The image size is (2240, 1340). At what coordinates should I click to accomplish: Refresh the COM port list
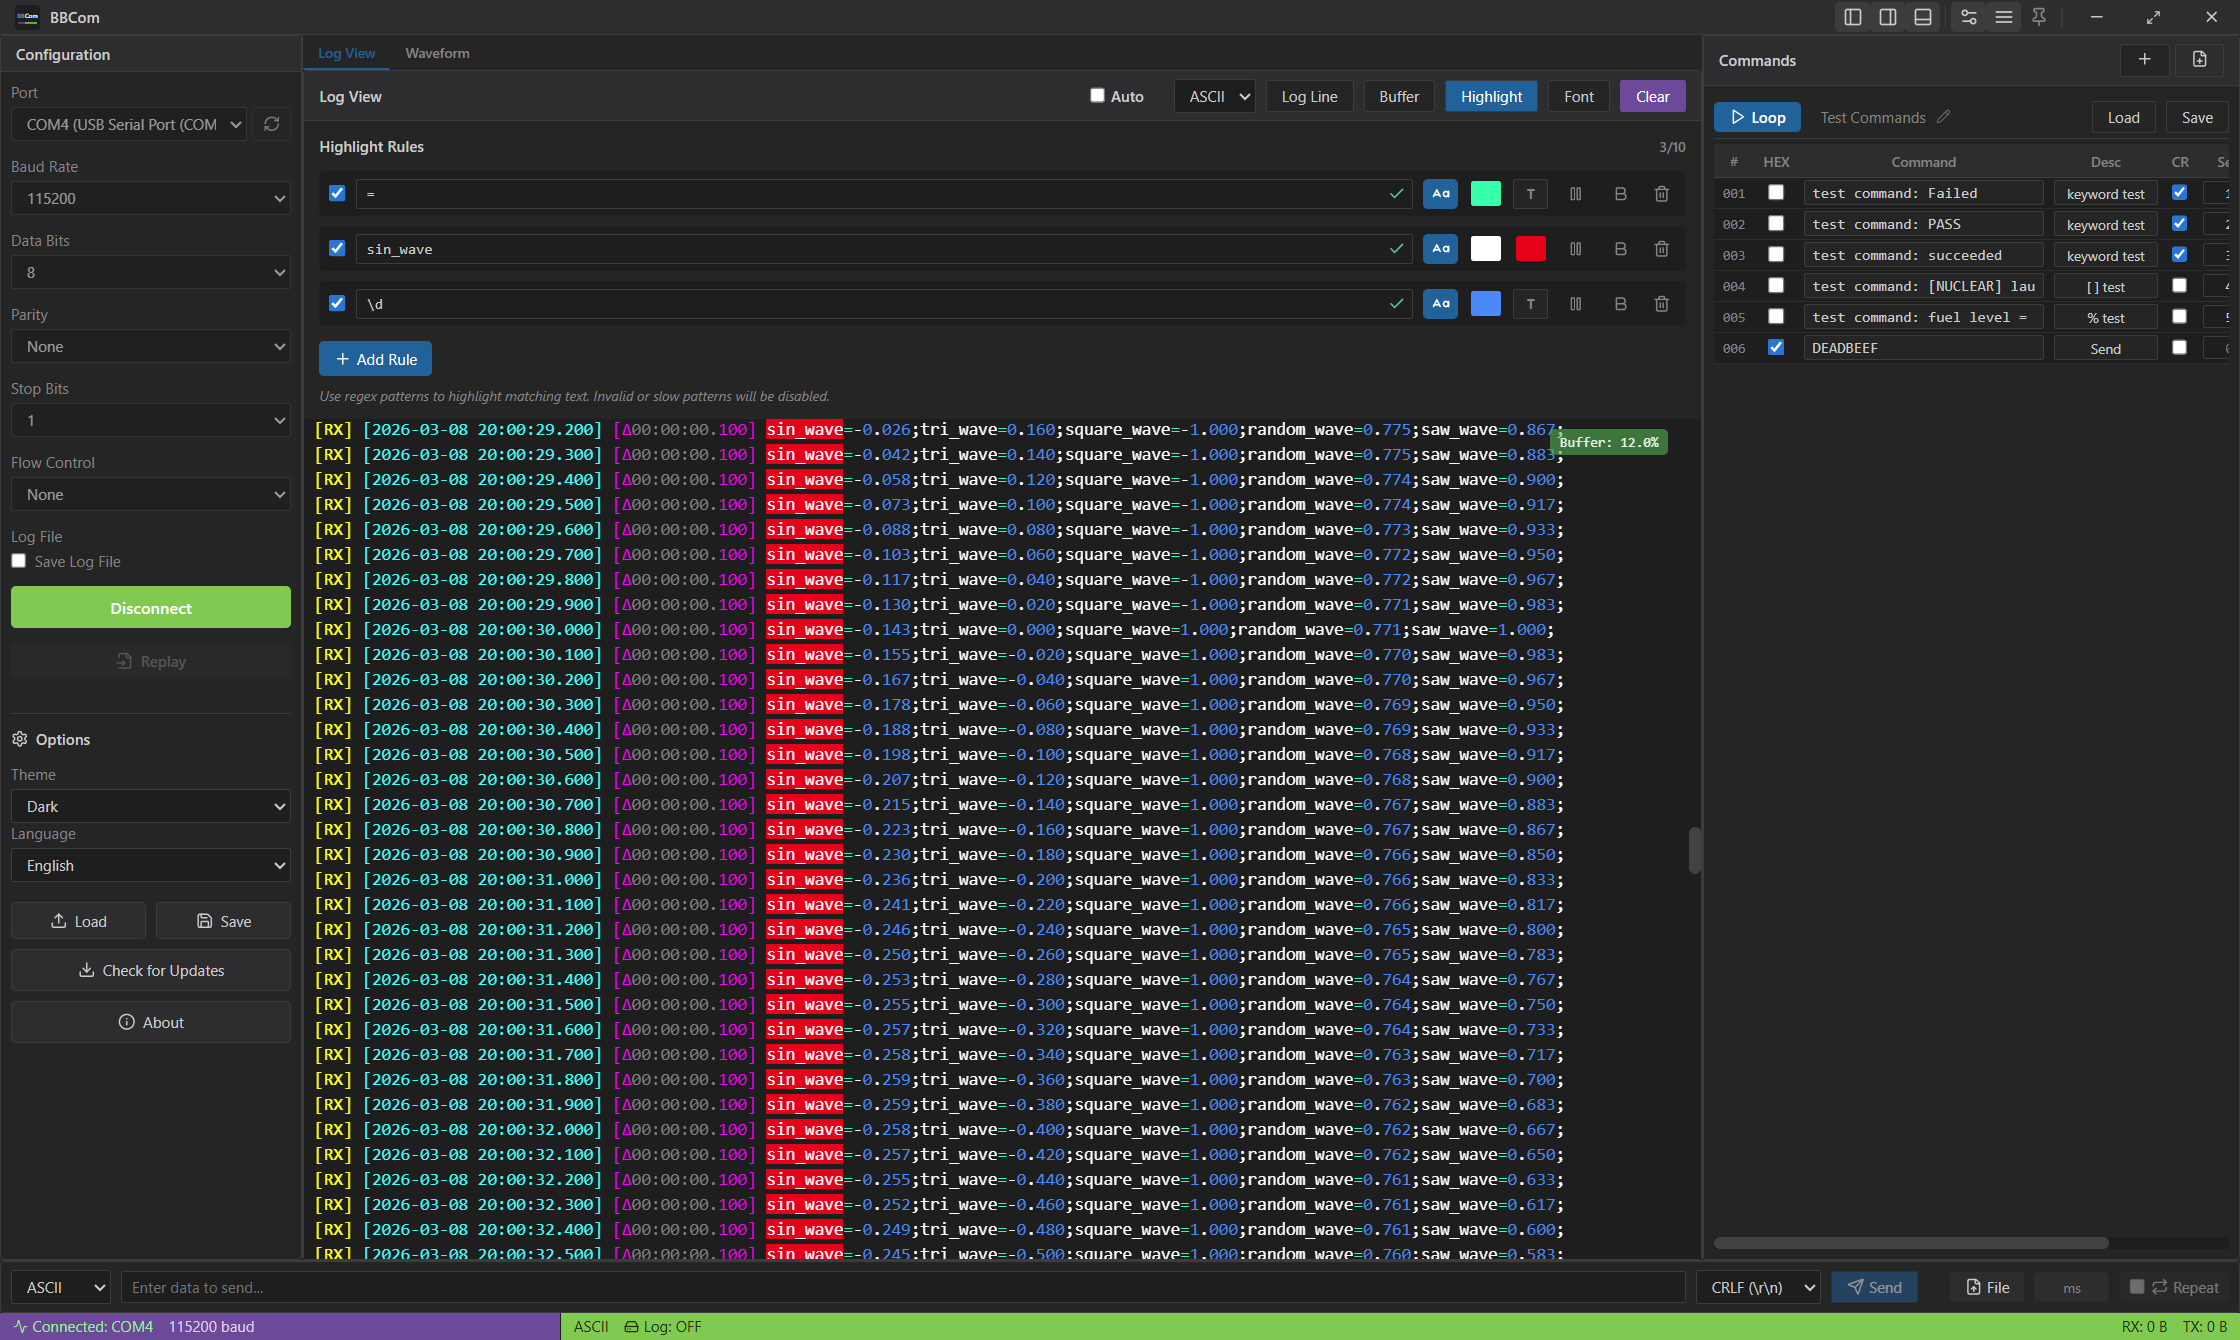pos(271,124)
